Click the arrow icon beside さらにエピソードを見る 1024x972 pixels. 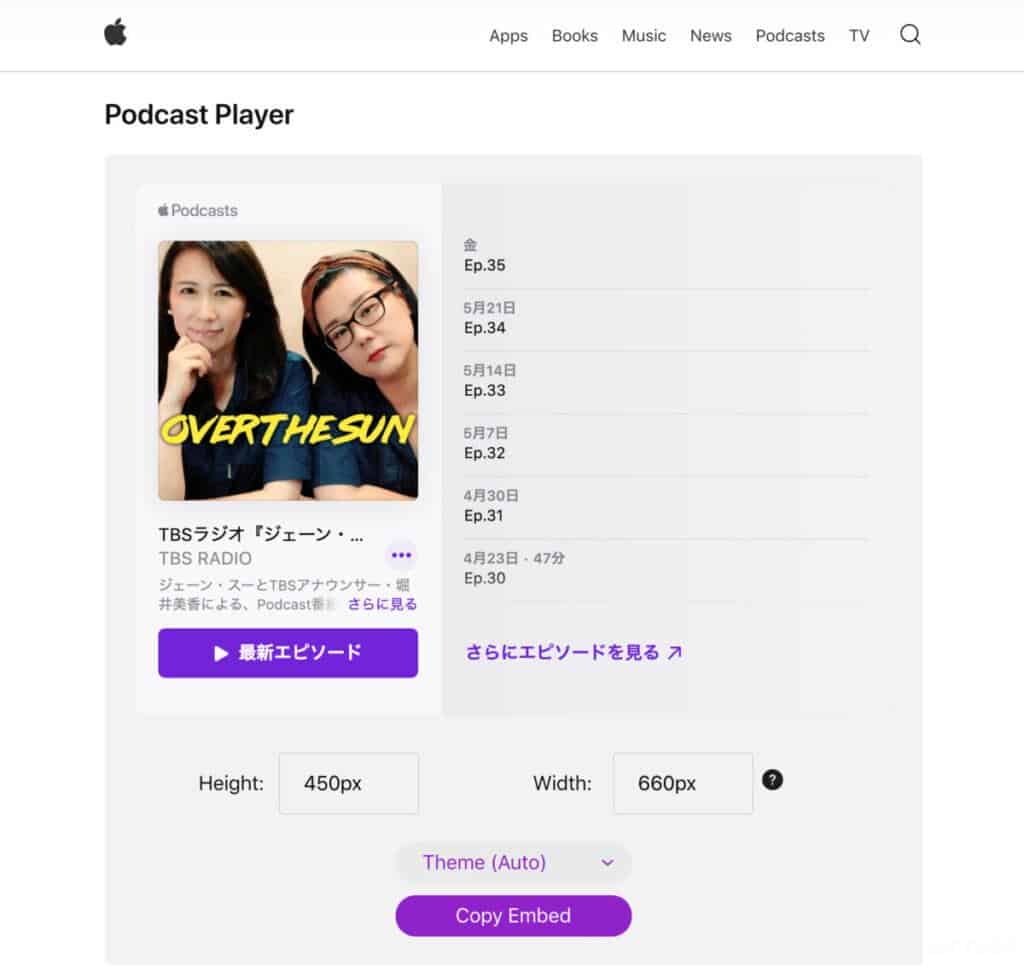675,652
